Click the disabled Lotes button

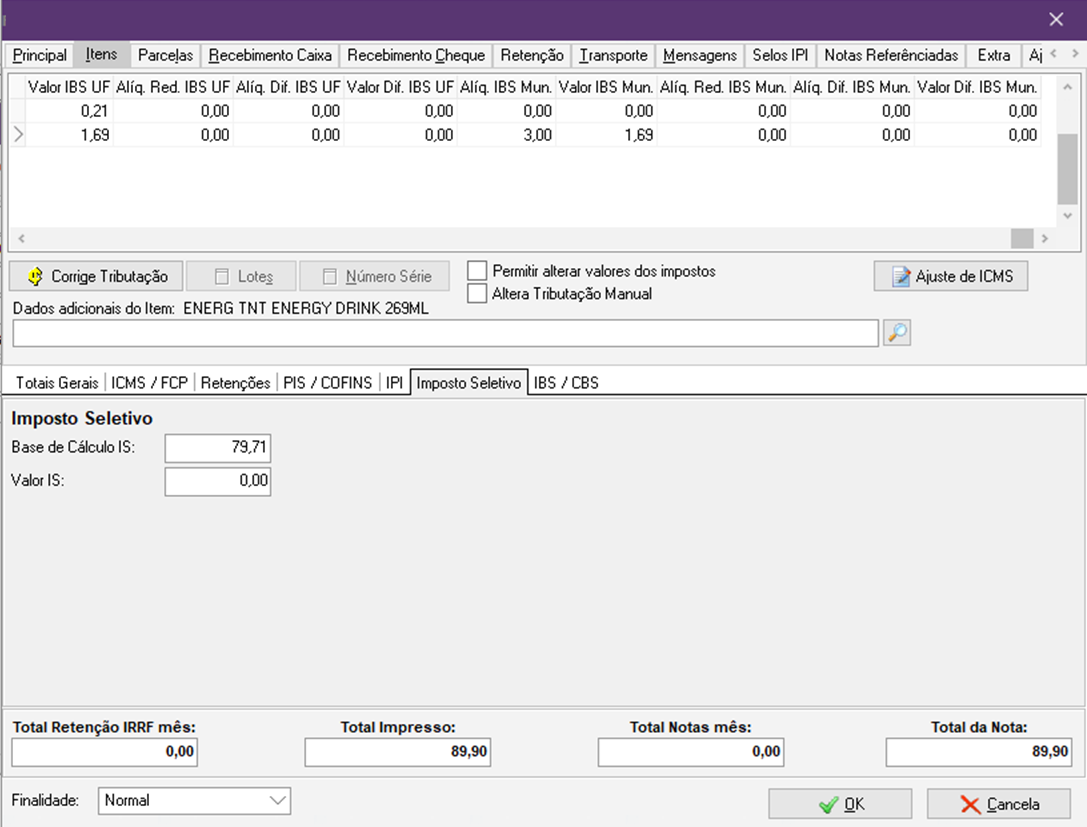242,276
